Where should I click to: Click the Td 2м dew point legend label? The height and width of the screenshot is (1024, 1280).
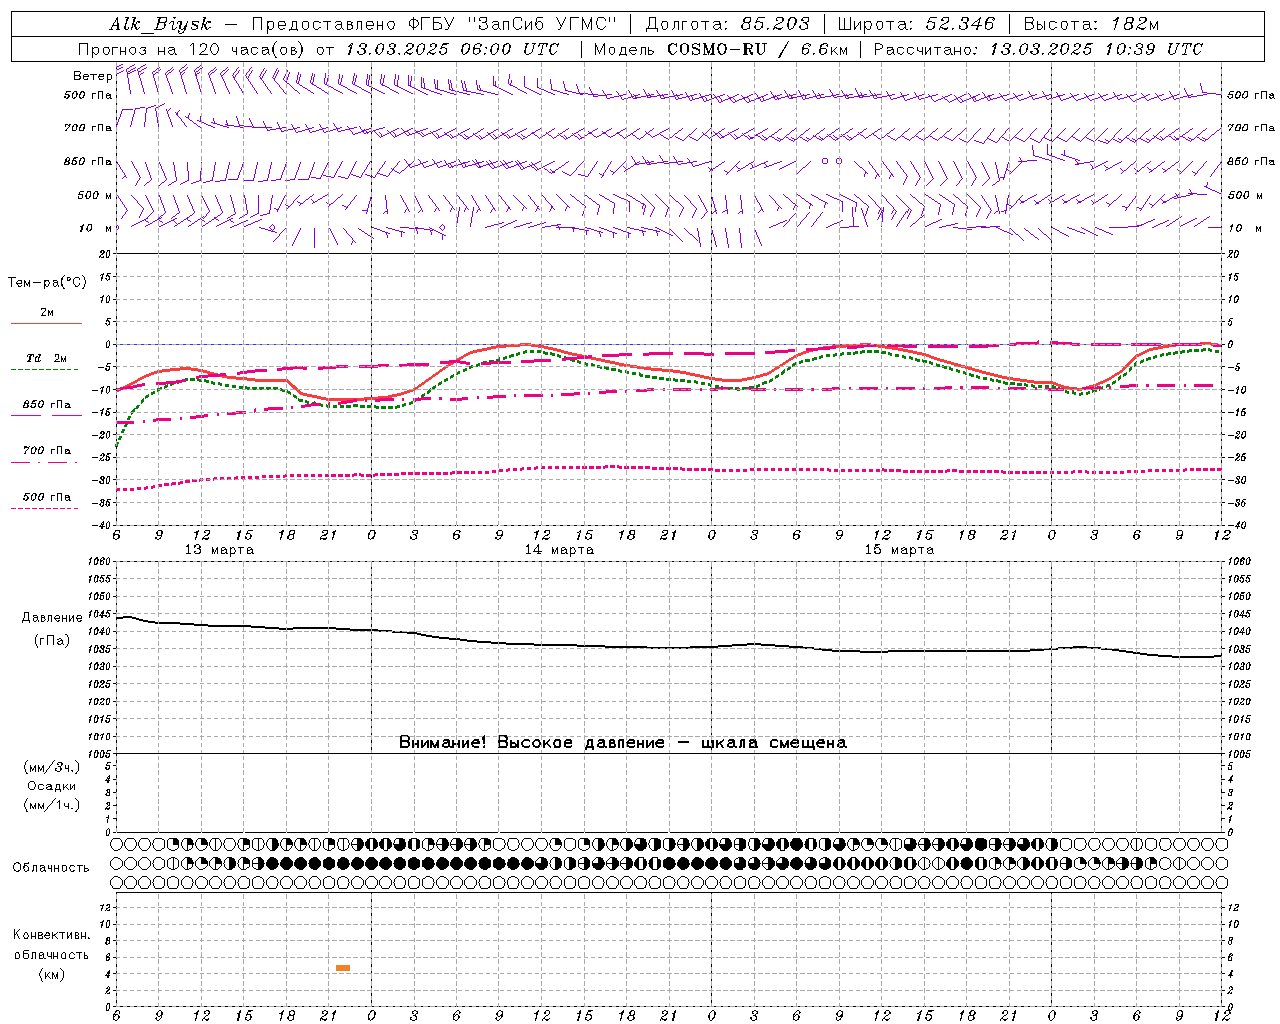[47, 358]
